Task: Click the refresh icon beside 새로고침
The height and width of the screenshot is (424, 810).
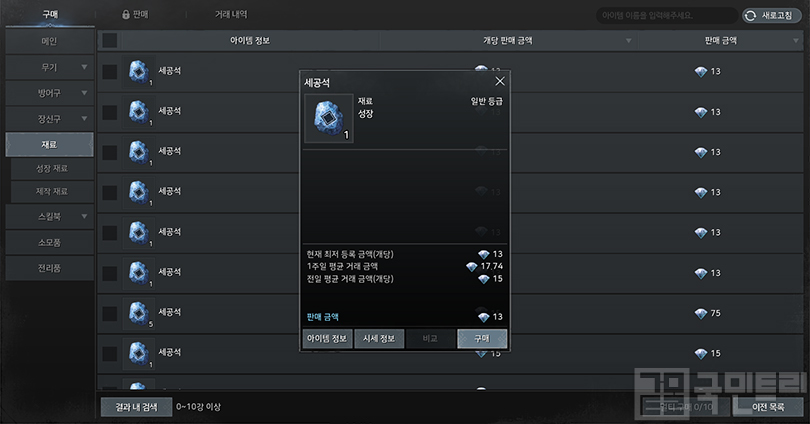Action: 751,15
